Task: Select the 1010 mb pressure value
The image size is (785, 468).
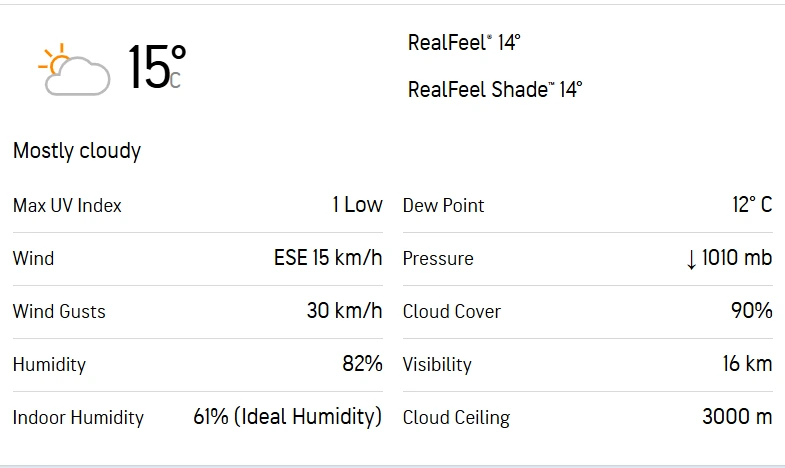Action: point(737,258)
